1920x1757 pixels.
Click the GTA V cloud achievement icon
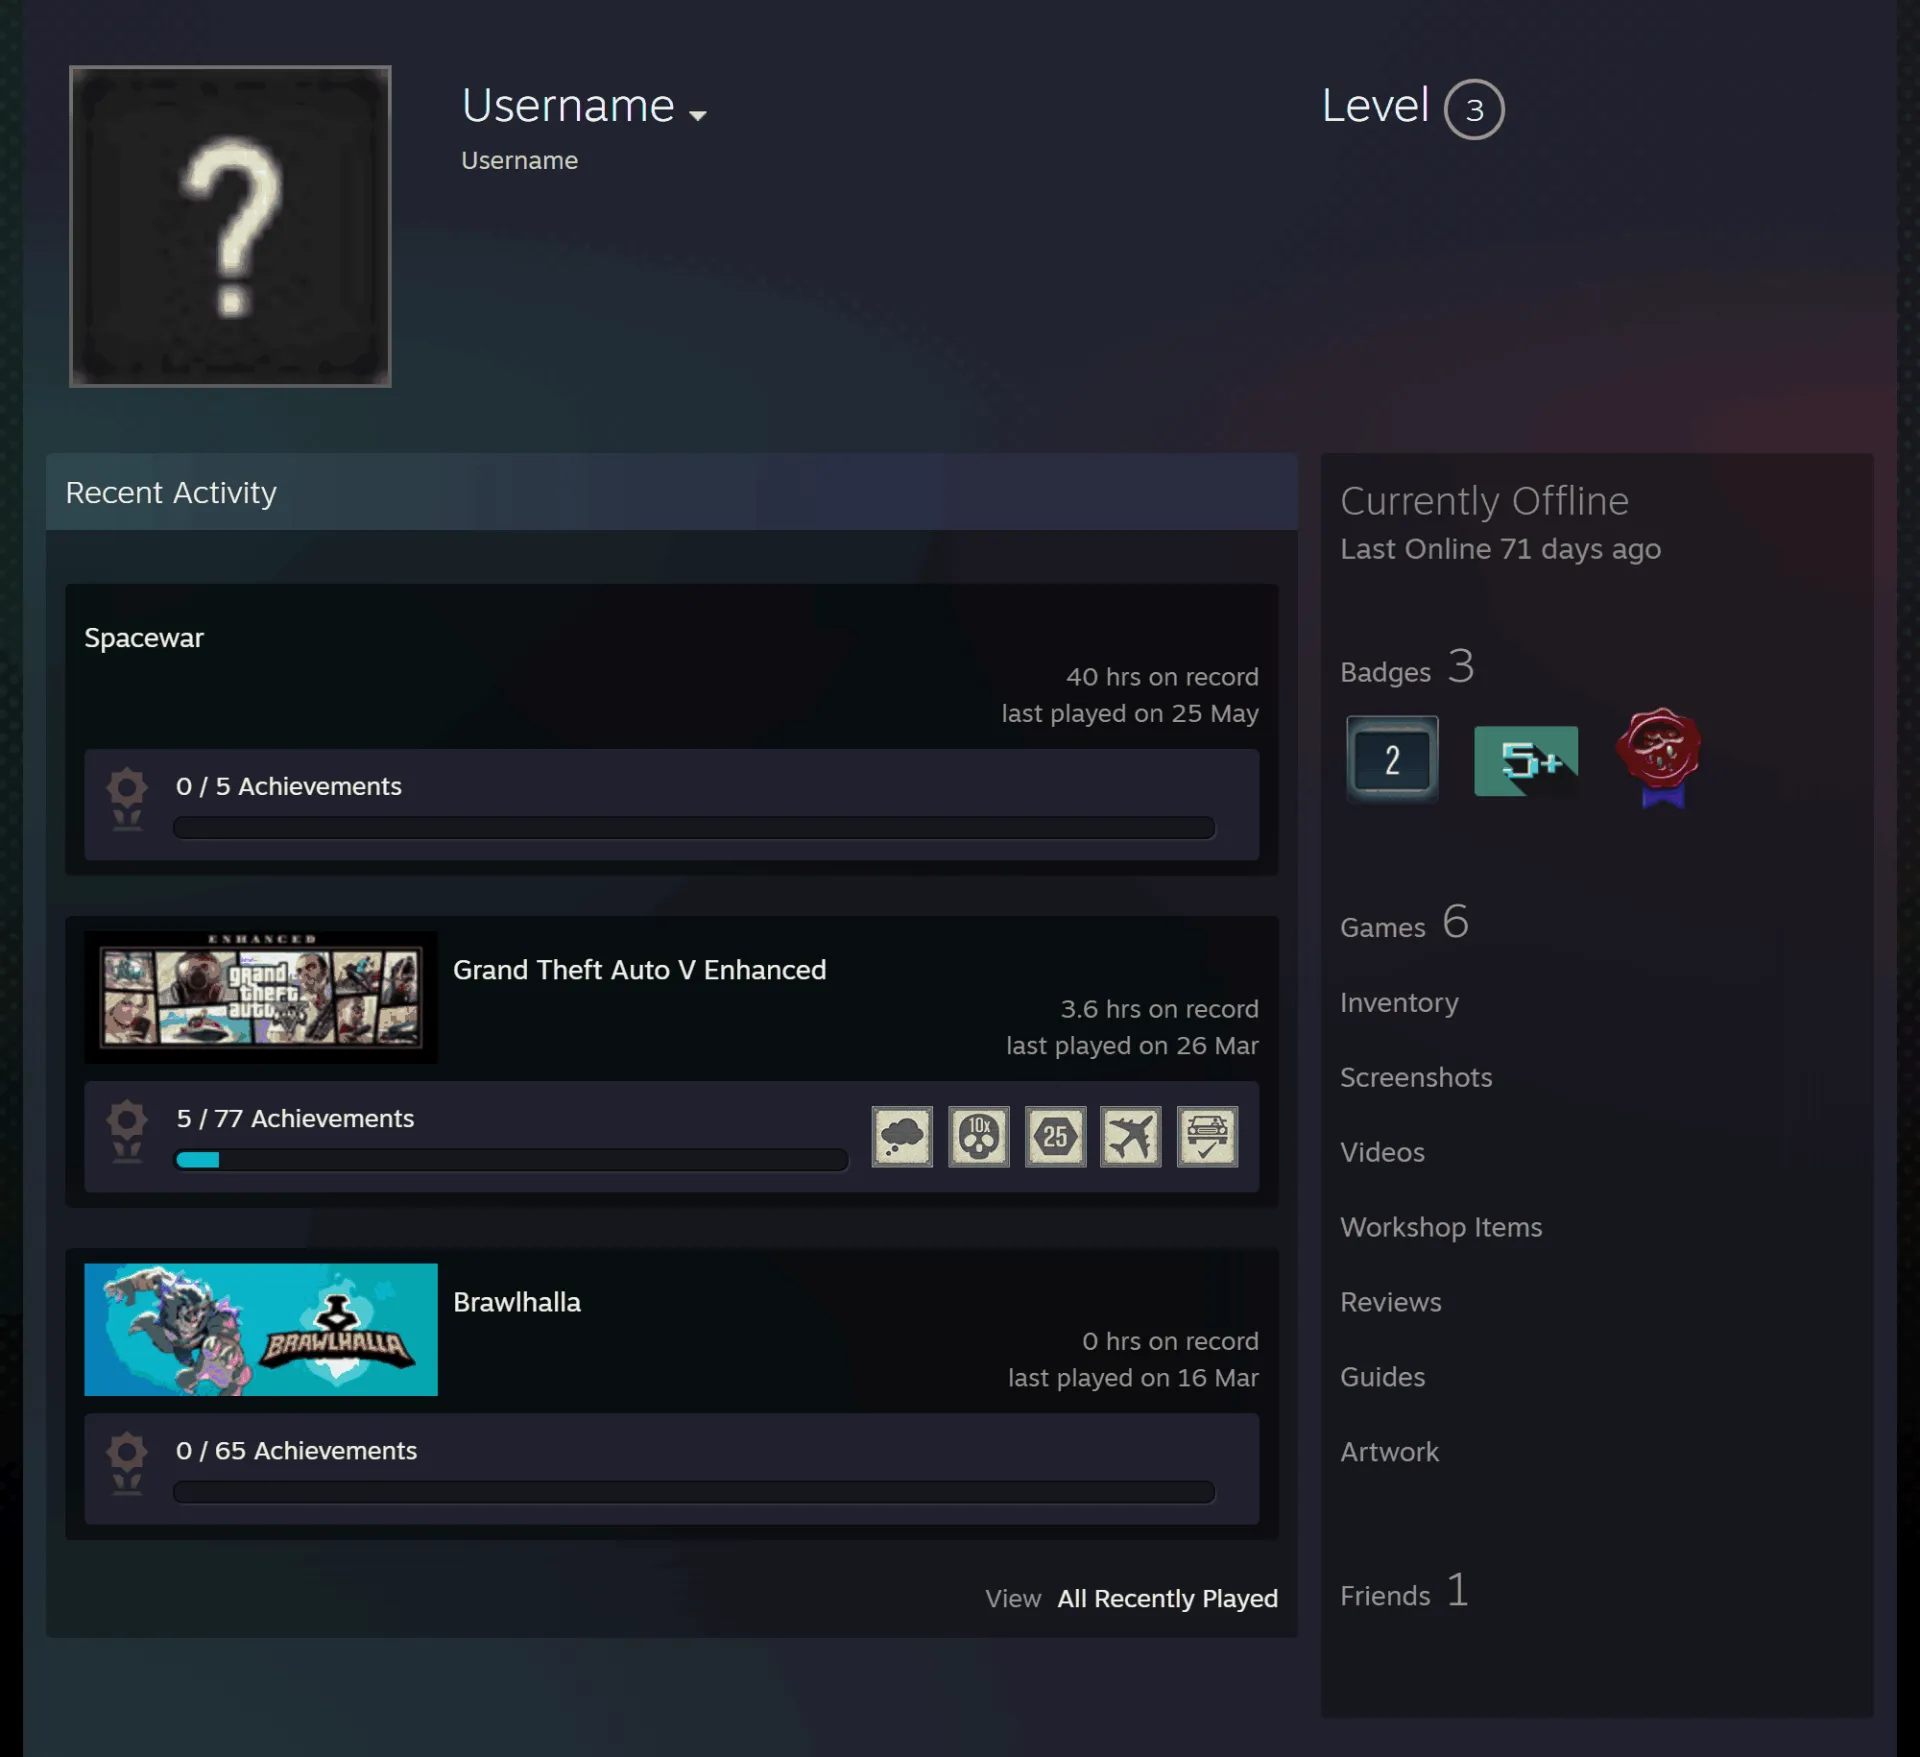[x=902, y=1136]
